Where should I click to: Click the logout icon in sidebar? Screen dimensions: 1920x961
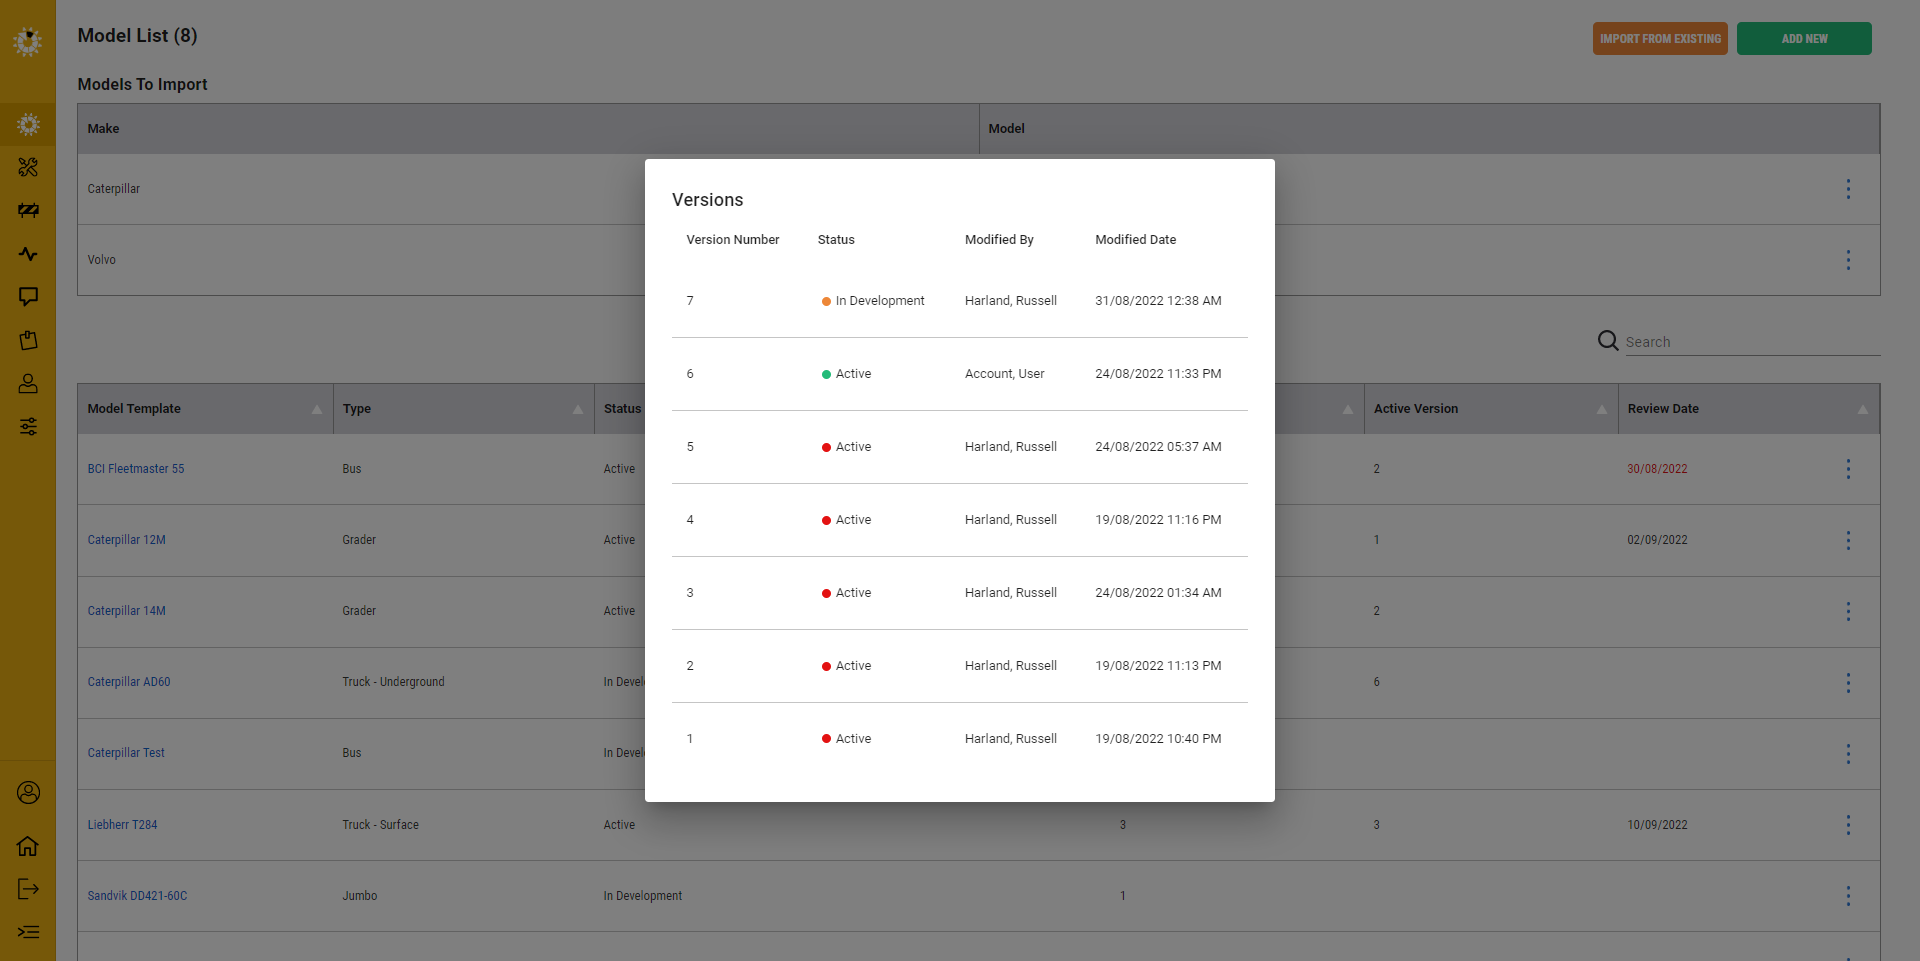coord(28,889)
